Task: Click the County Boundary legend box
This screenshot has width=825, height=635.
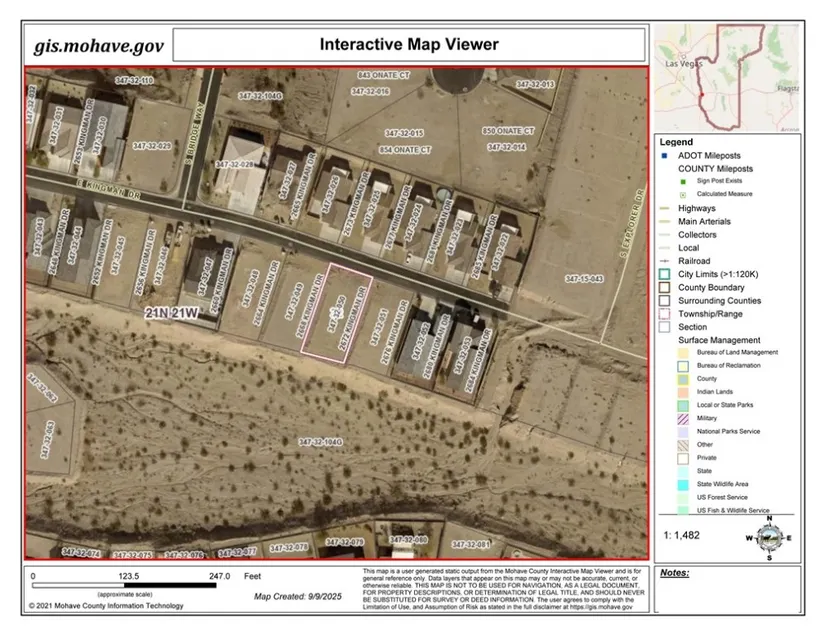Action: (665, 287)
